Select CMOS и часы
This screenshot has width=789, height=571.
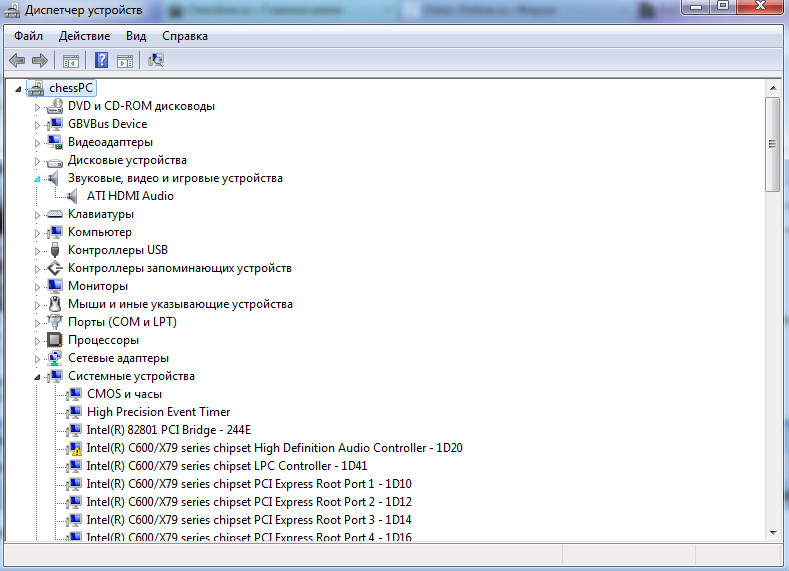(x=124, y=394)
